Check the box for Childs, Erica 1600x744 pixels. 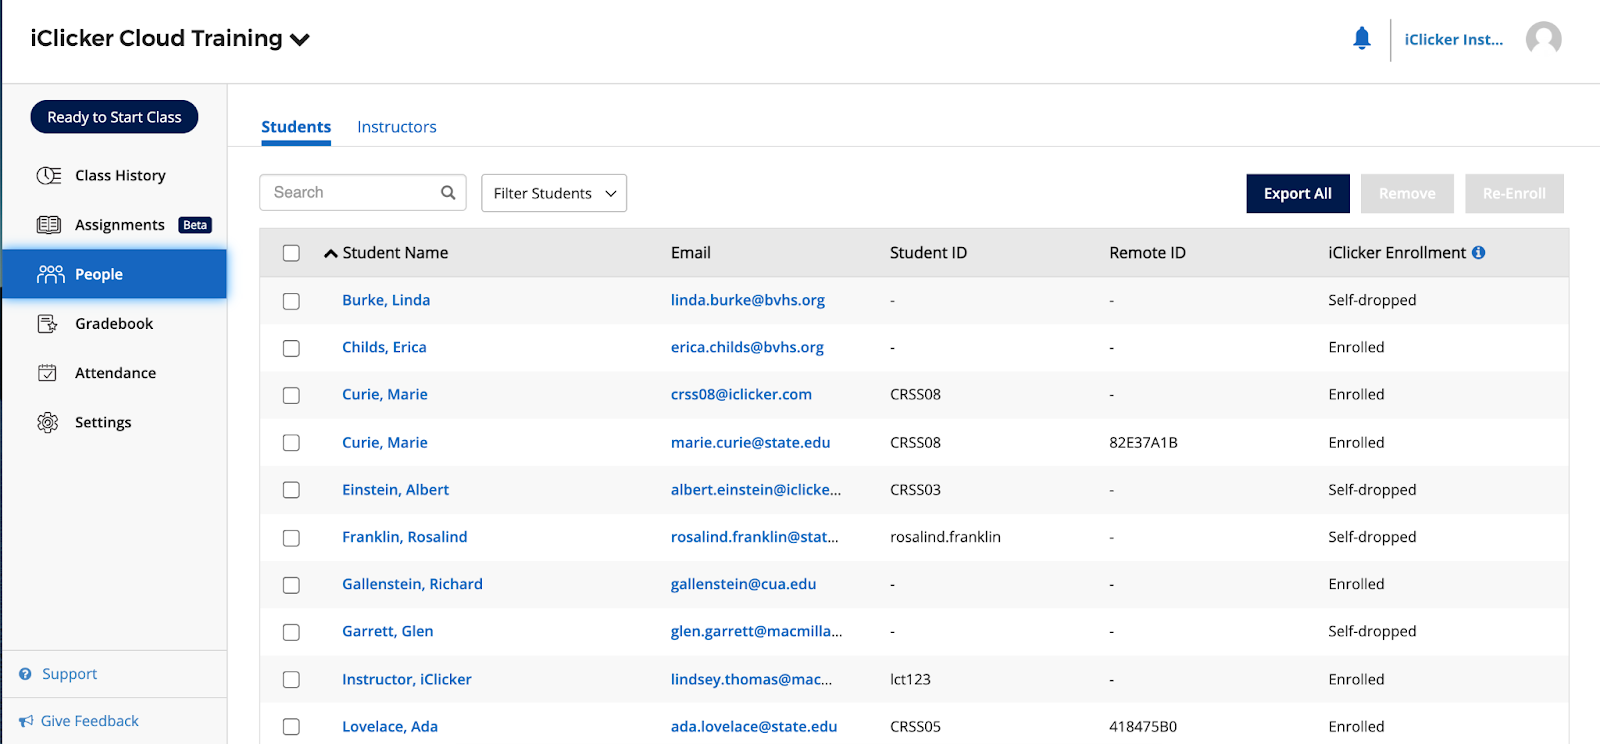click(291, 348)
